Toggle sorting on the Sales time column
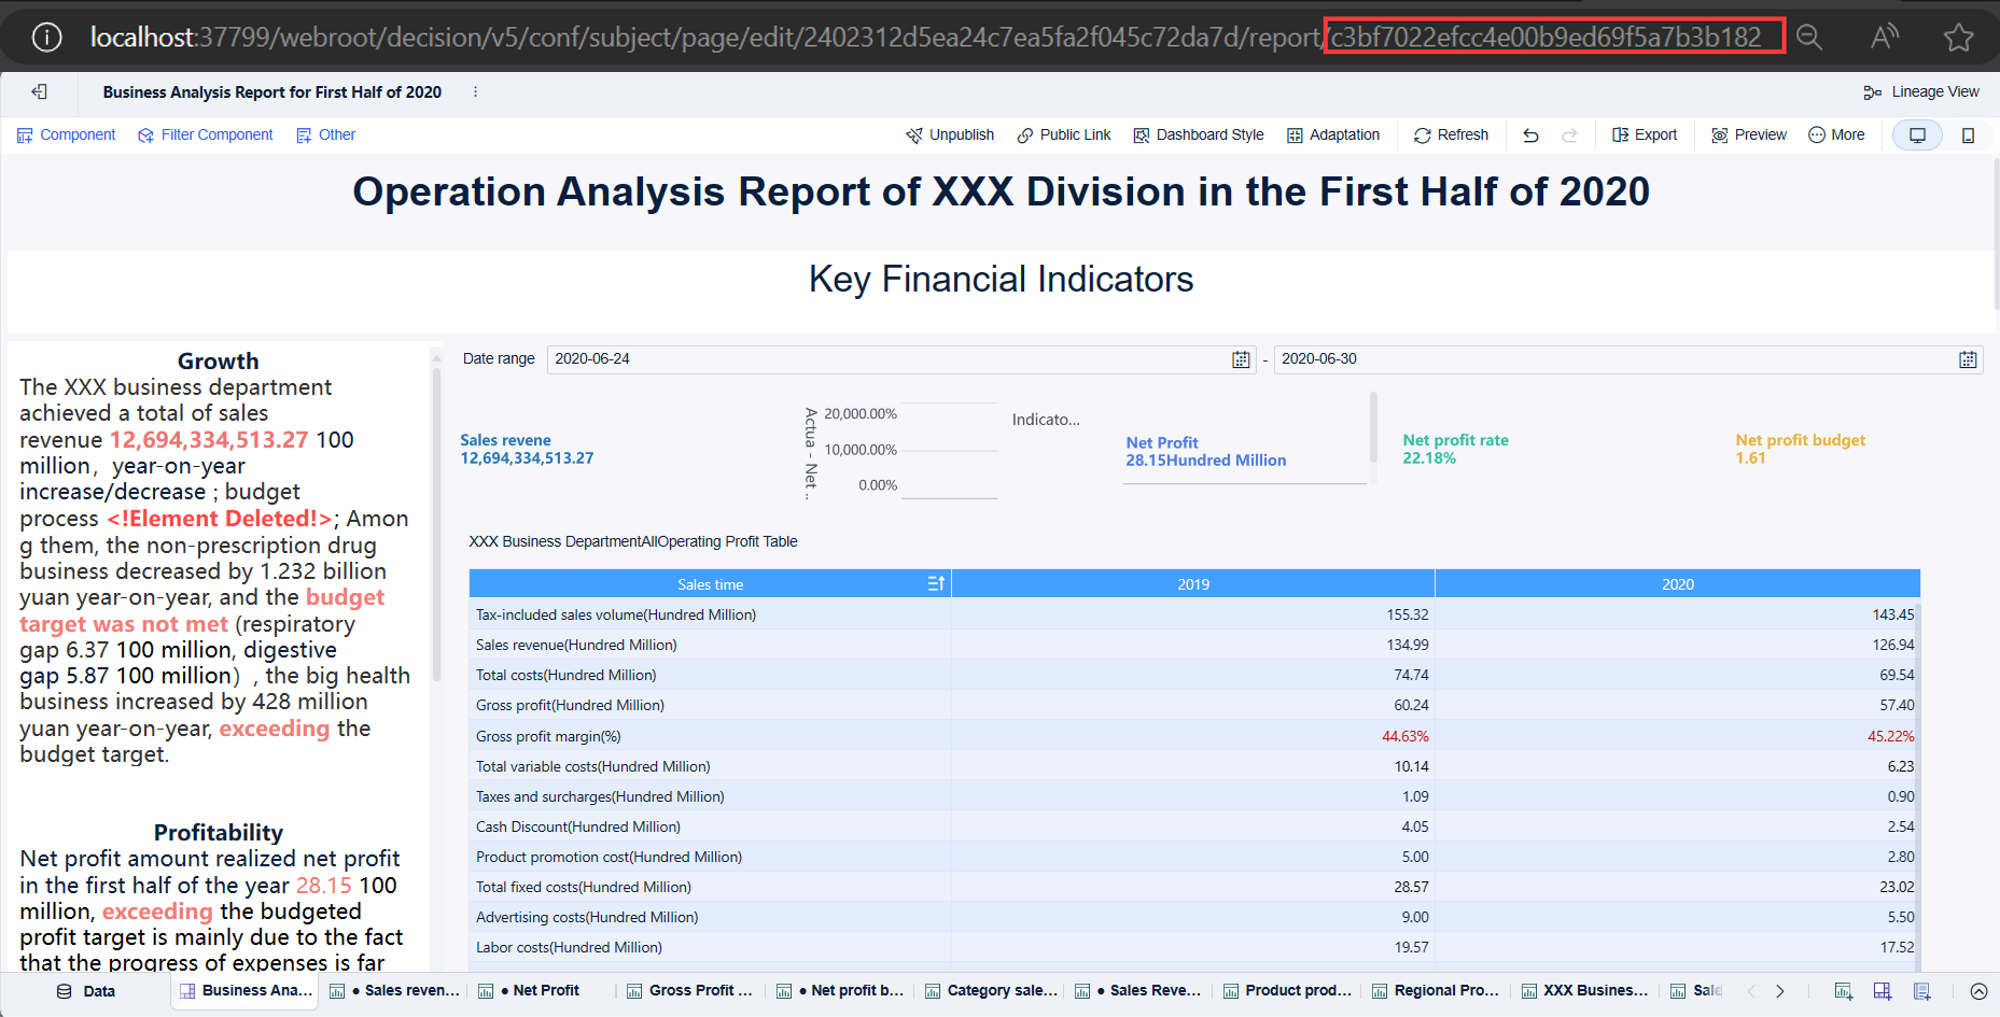2000x1017 pixels. coord(934,583)
